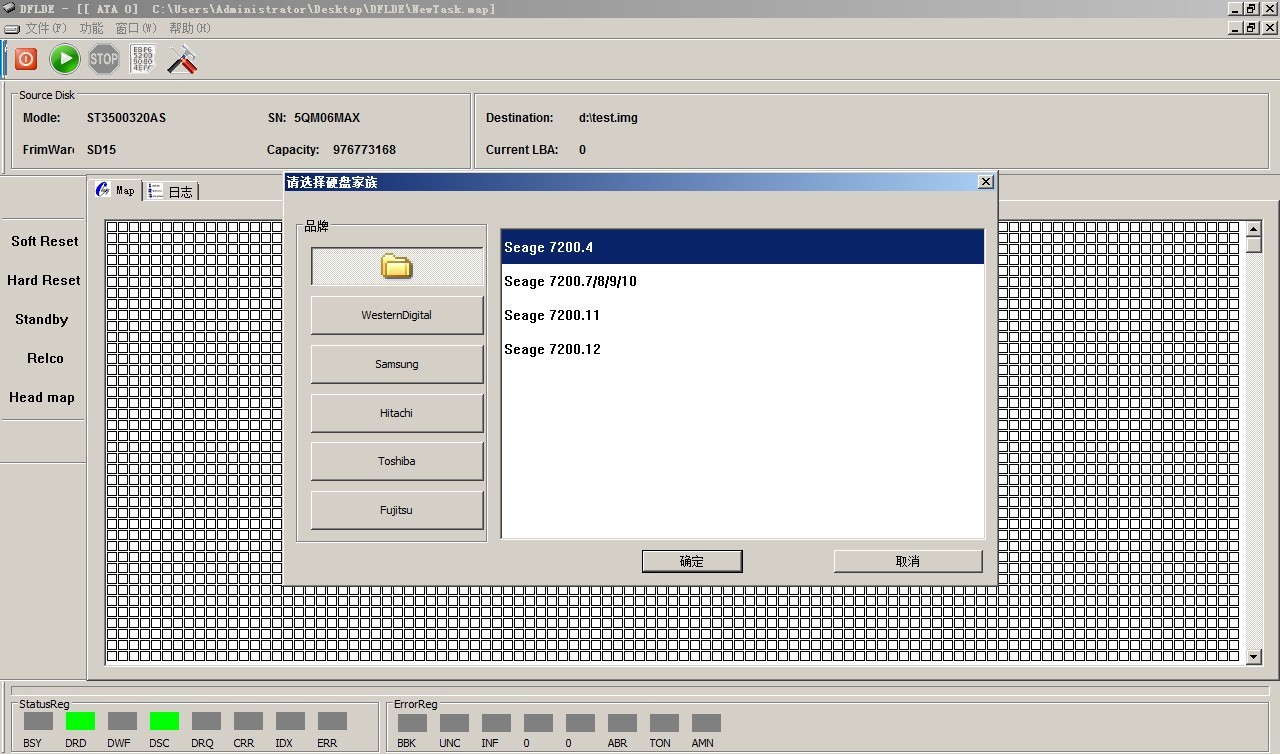
Task: Open the tools hammer and wrench icon
Action: (x=182, y=59)
